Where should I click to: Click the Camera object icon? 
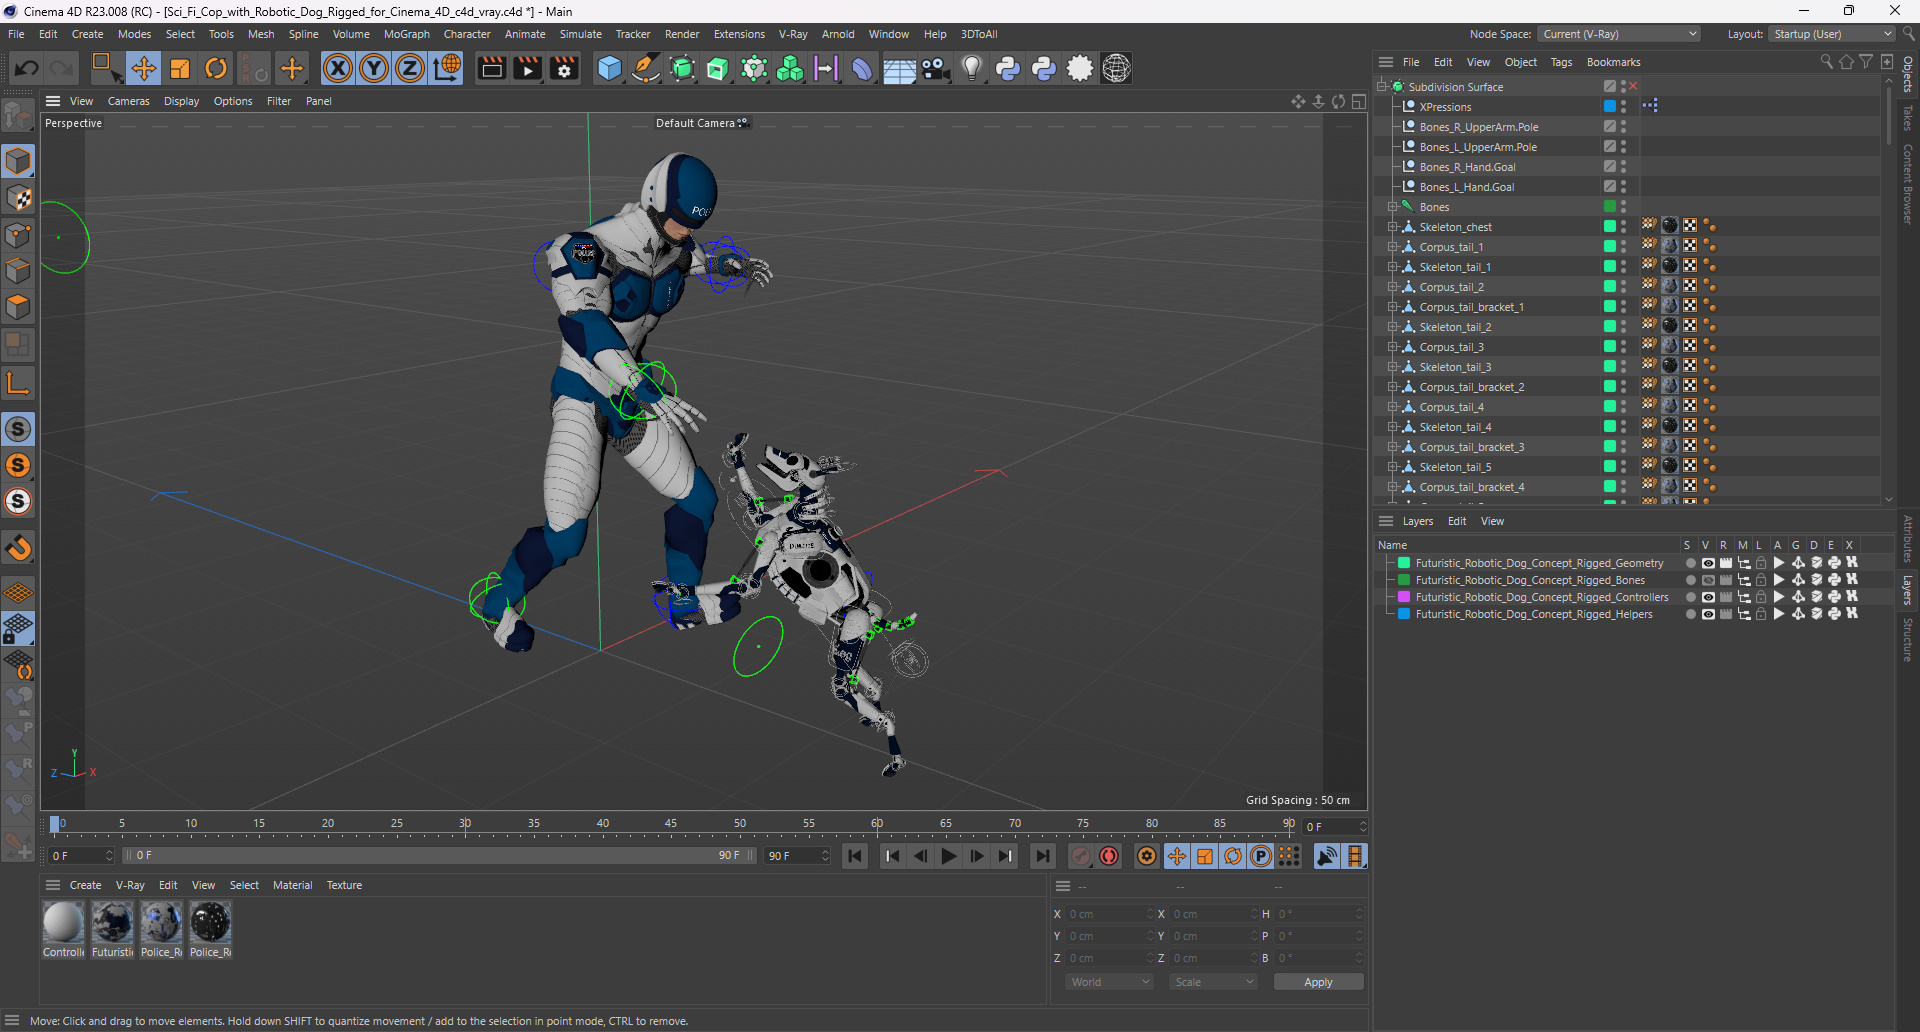[x=936, y=68]
